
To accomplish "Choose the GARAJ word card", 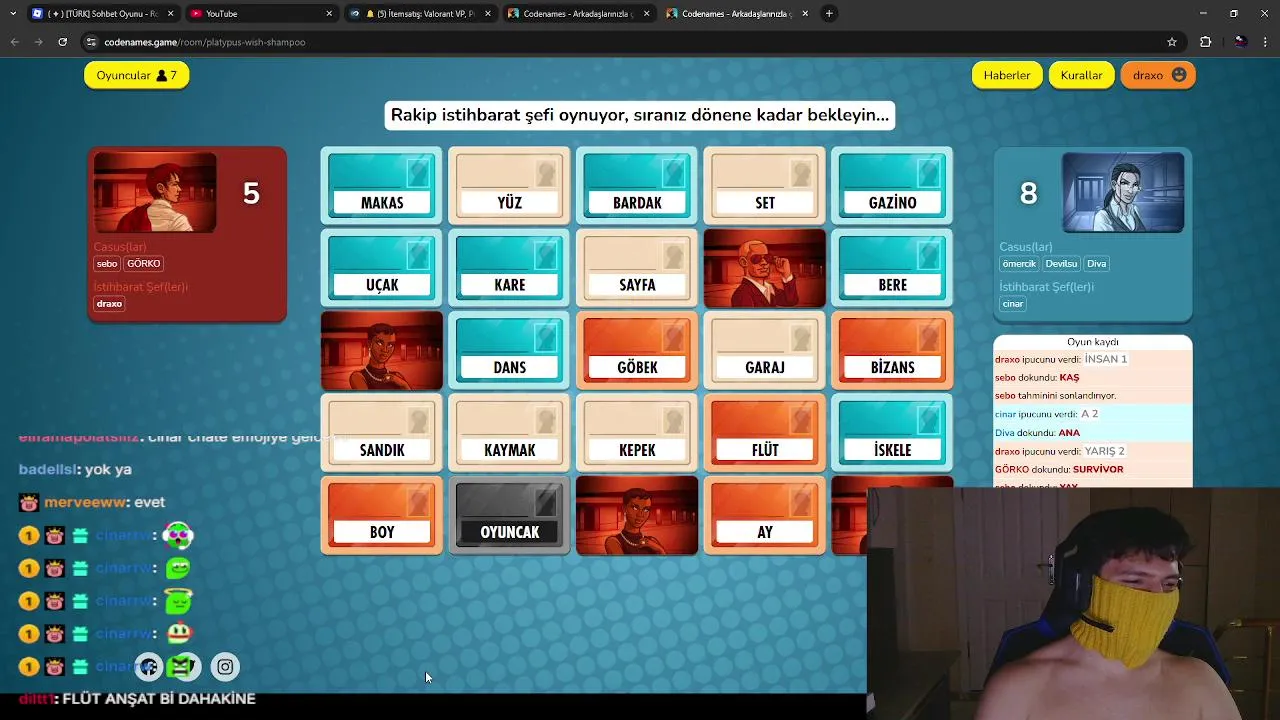I will 765,350.
